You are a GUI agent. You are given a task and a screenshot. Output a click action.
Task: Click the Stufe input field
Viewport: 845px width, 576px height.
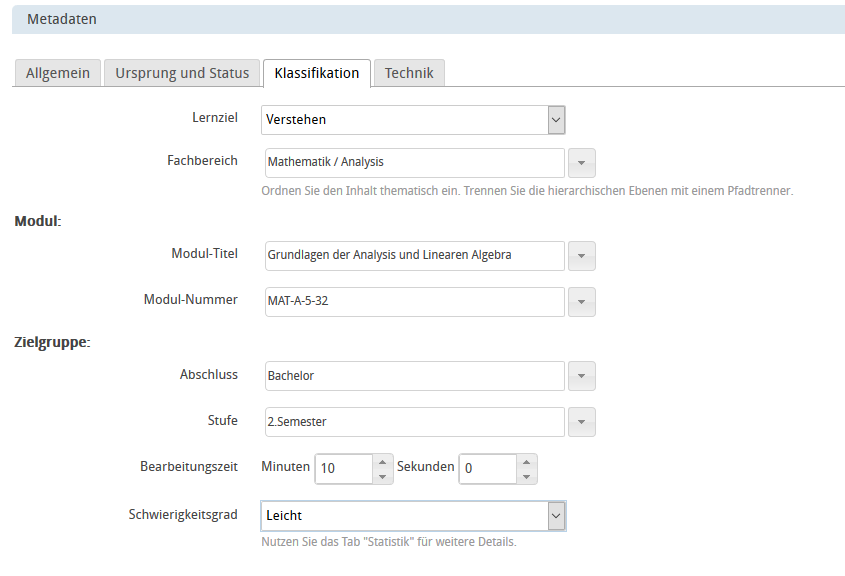[414, 422]
